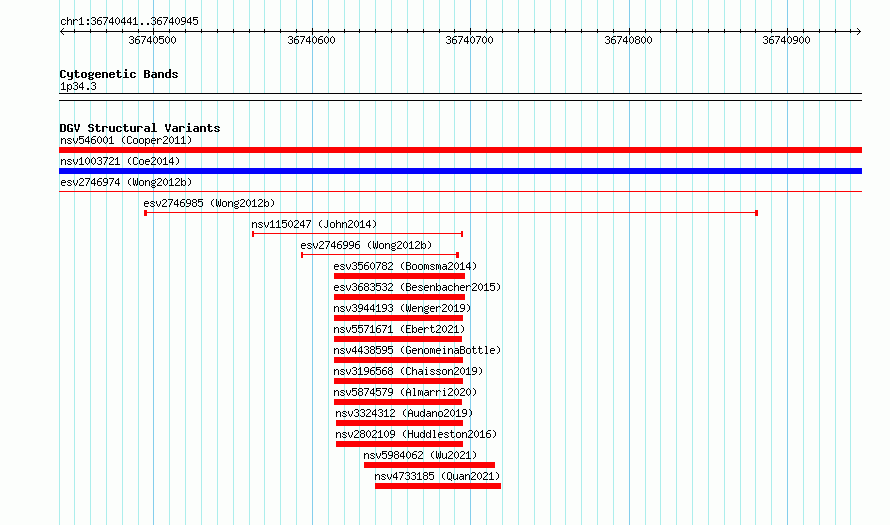Open nsv5984062 (Wu2021) variant label
Screen dimensions: 890x525
coord(421,455)
